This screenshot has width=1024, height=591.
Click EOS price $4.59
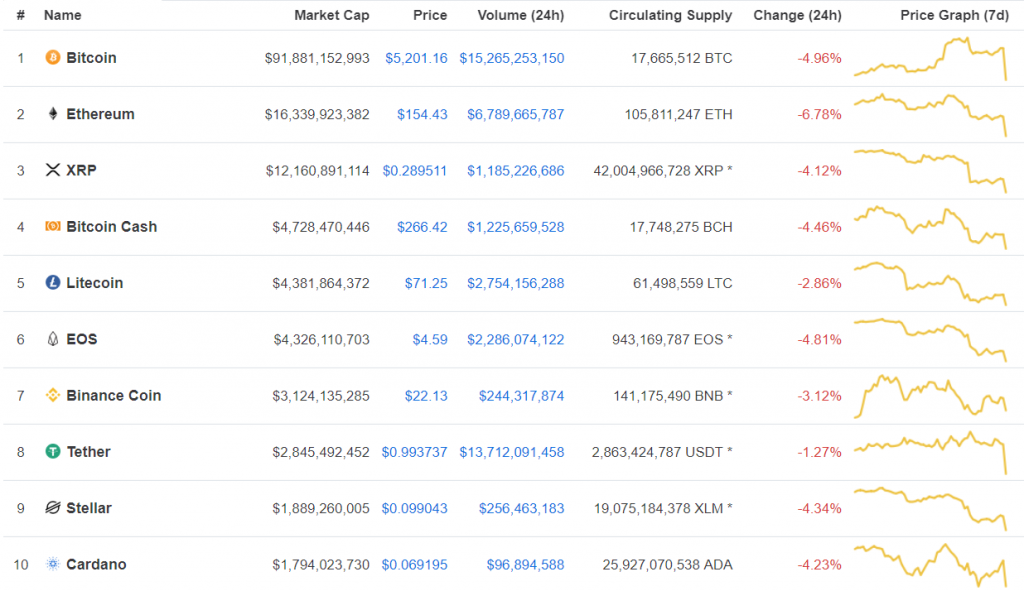(x=430, y=339)
